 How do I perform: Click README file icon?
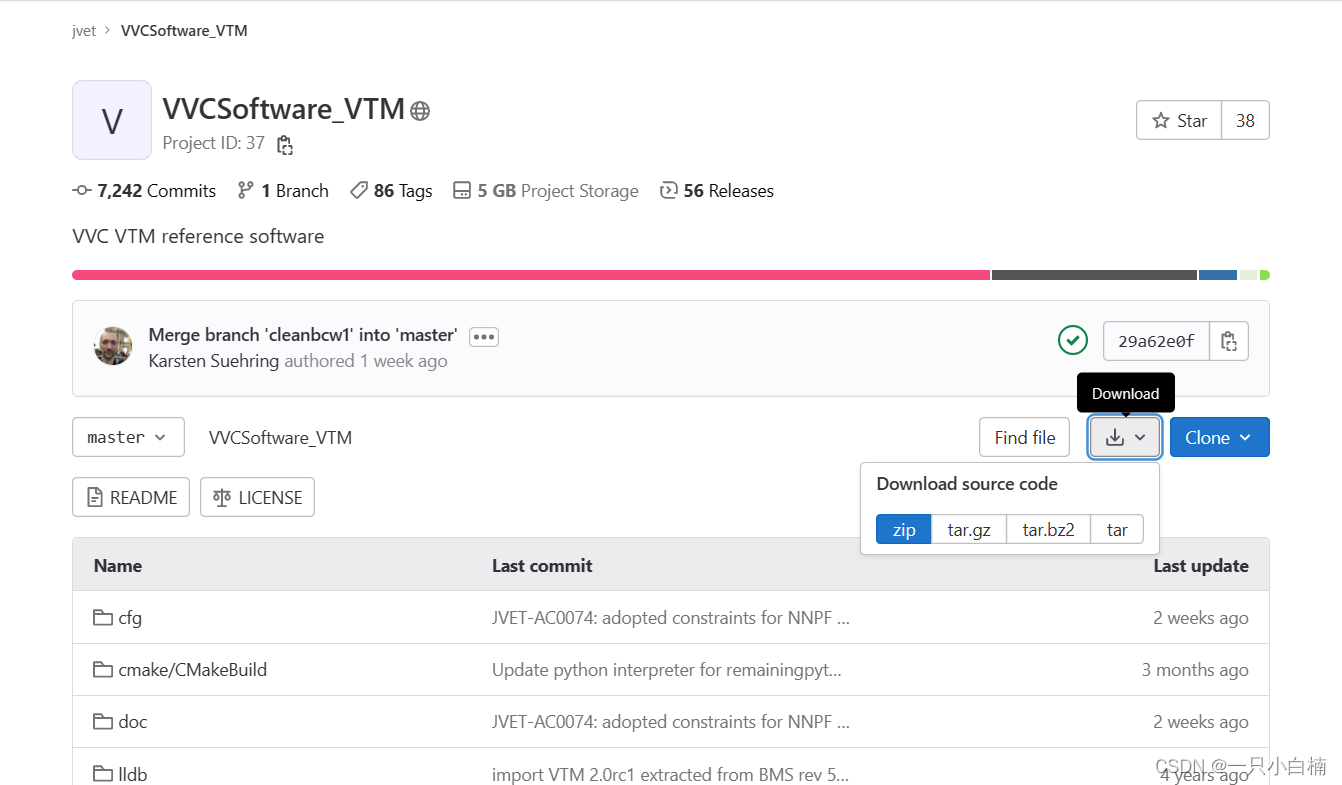pos(95,497)
